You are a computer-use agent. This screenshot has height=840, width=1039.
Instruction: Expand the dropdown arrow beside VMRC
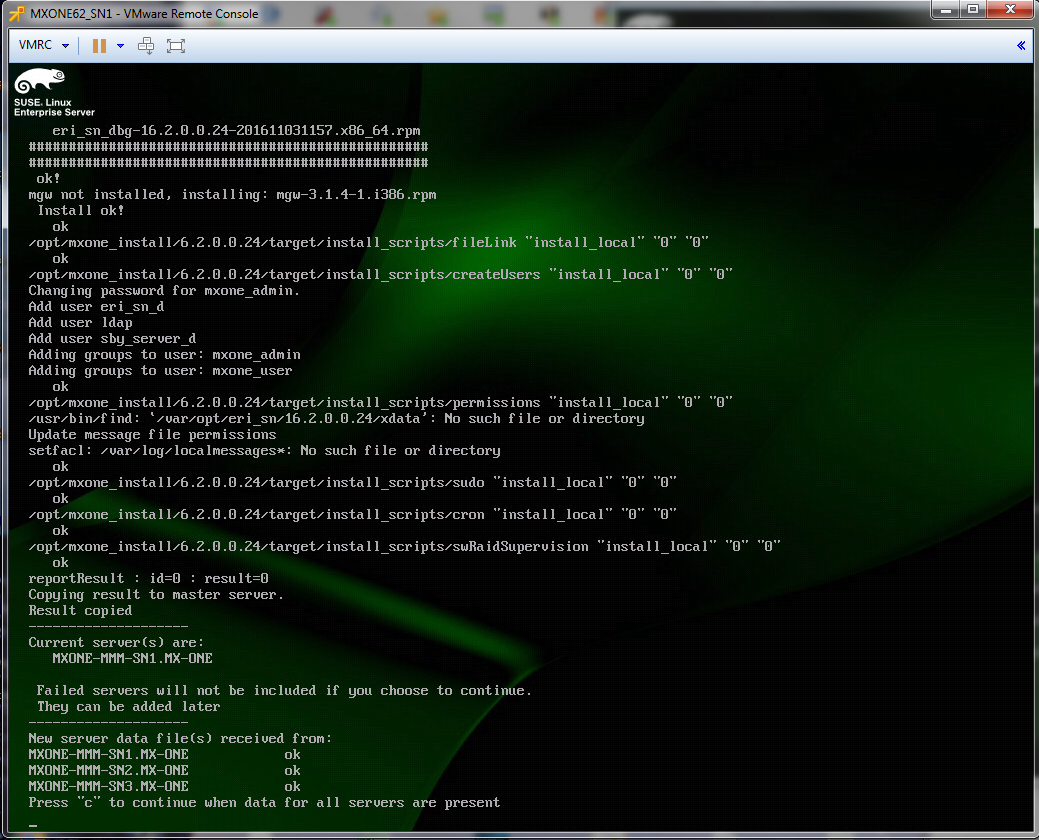(x=65, y=46)
